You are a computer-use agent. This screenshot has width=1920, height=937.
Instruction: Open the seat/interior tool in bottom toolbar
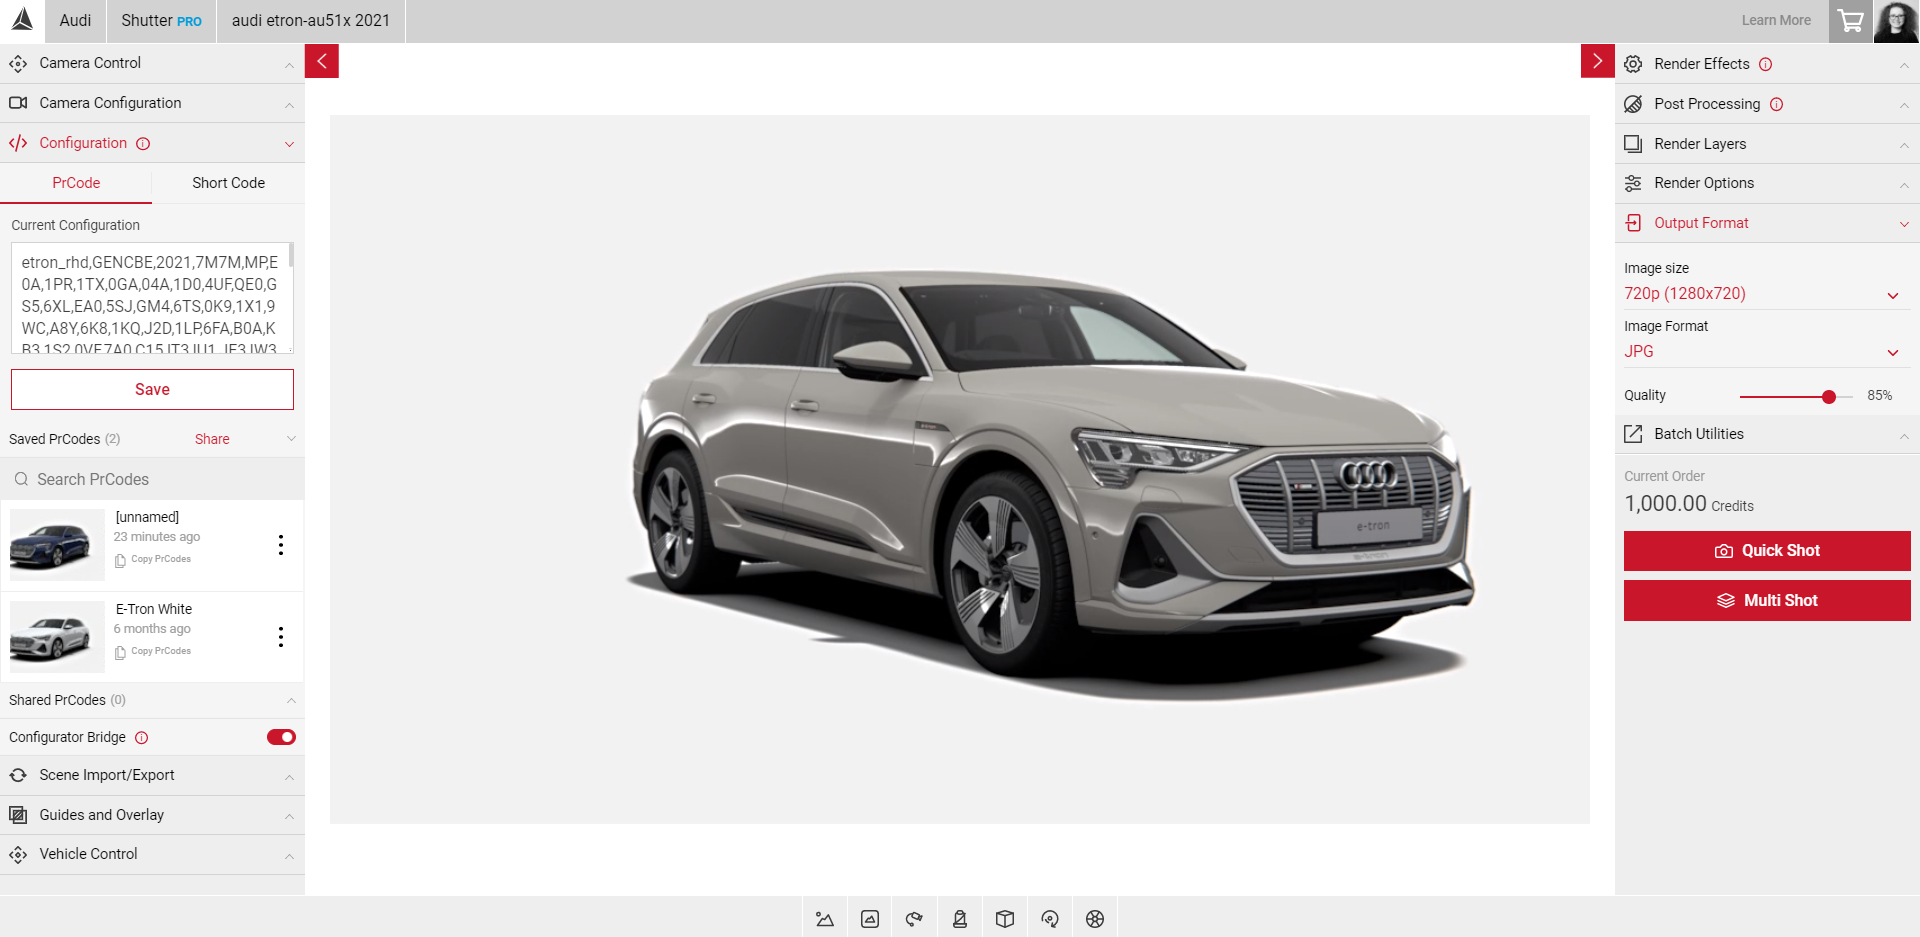(960, 919)
